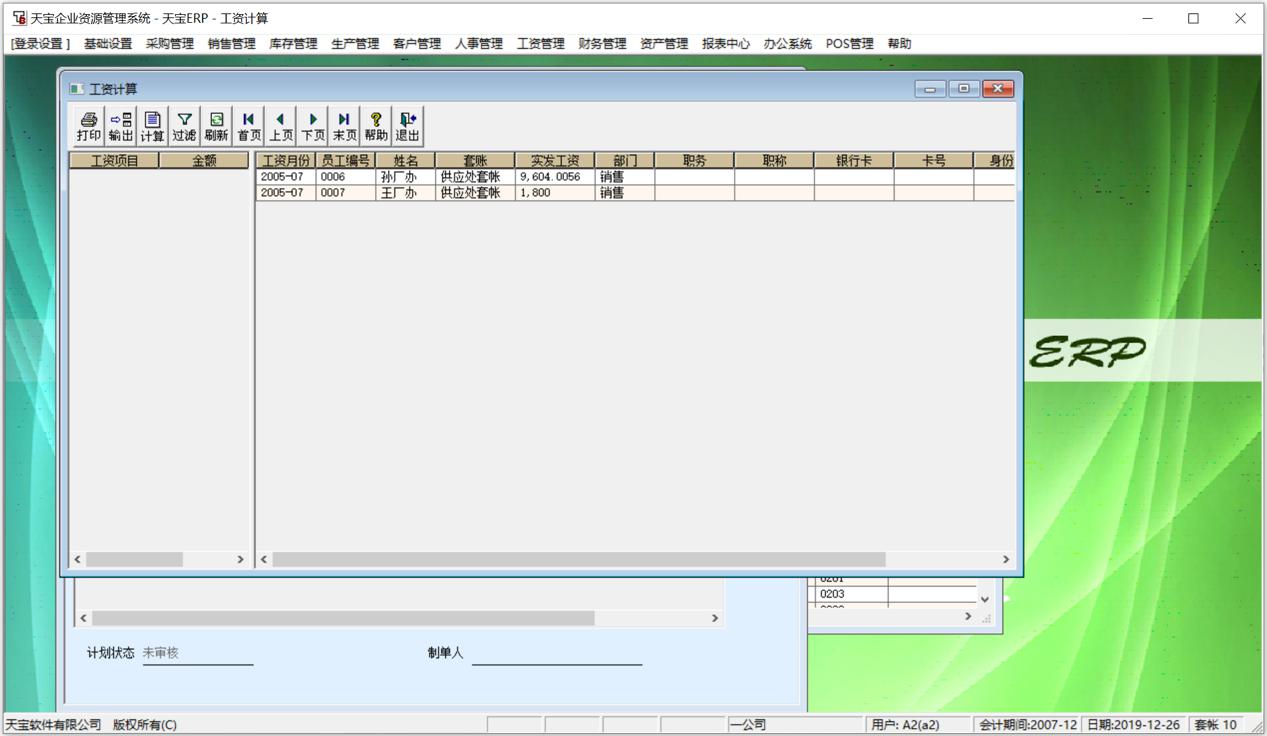
Task: Open the Filter (过滤) tool
Action: click(x=184, y=126)
